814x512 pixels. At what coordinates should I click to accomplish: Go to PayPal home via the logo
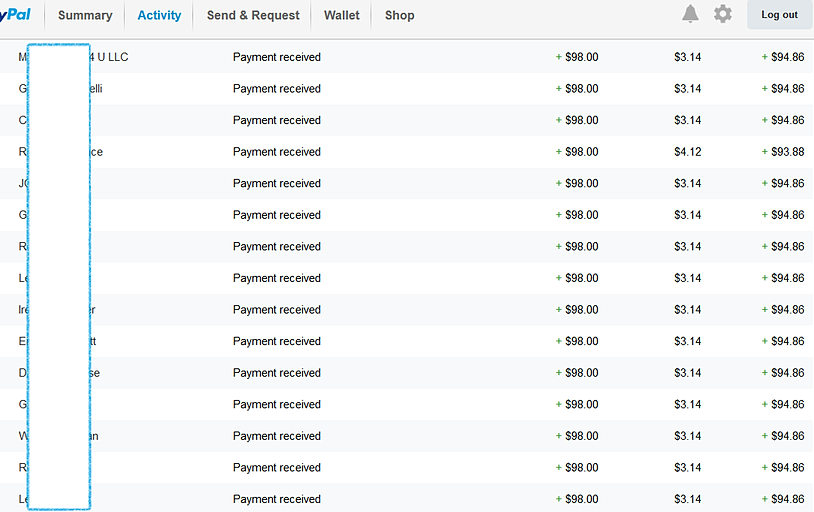coord(15,15)
